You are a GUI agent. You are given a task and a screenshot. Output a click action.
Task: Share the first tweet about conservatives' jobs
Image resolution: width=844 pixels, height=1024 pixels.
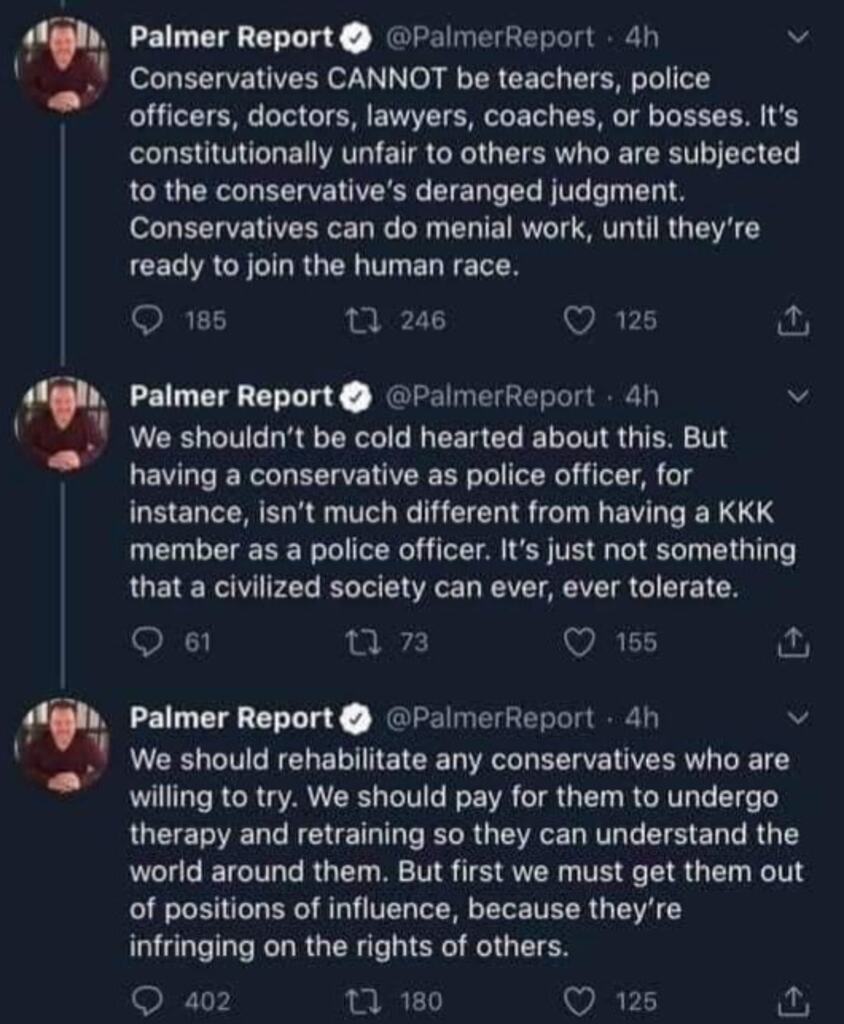pyautogui.click(x=792, y=321)
